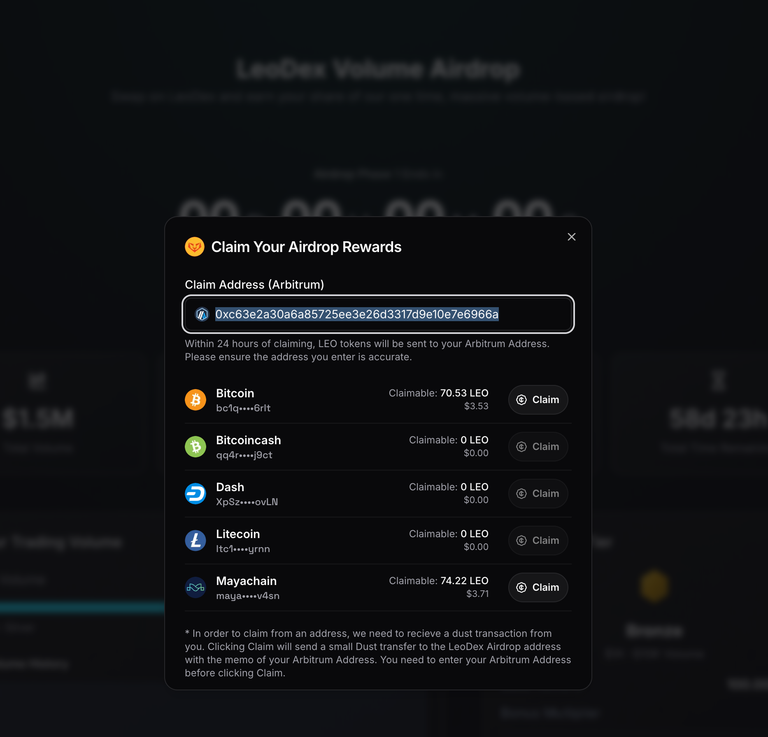This screenshot has height=737, width=768.
Task: Close the Claim Your Airdrop Rewards dialog
Action: (x=571, y=237)
